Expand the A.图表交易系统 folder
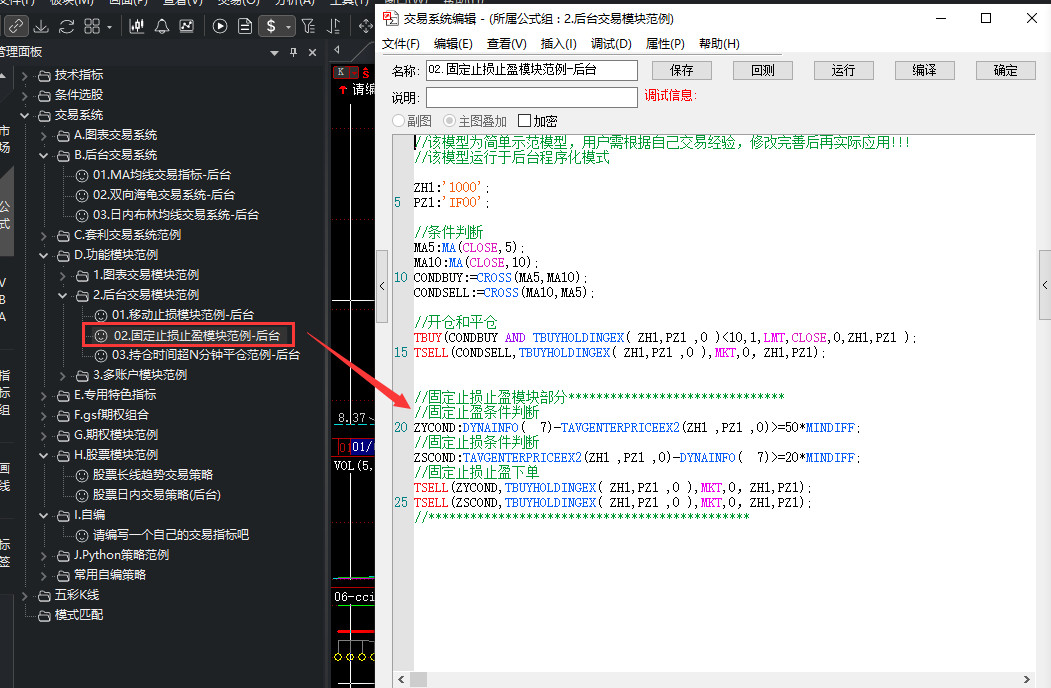Image resolution: width=1051 pixels, height=688 pixels. 44,136
